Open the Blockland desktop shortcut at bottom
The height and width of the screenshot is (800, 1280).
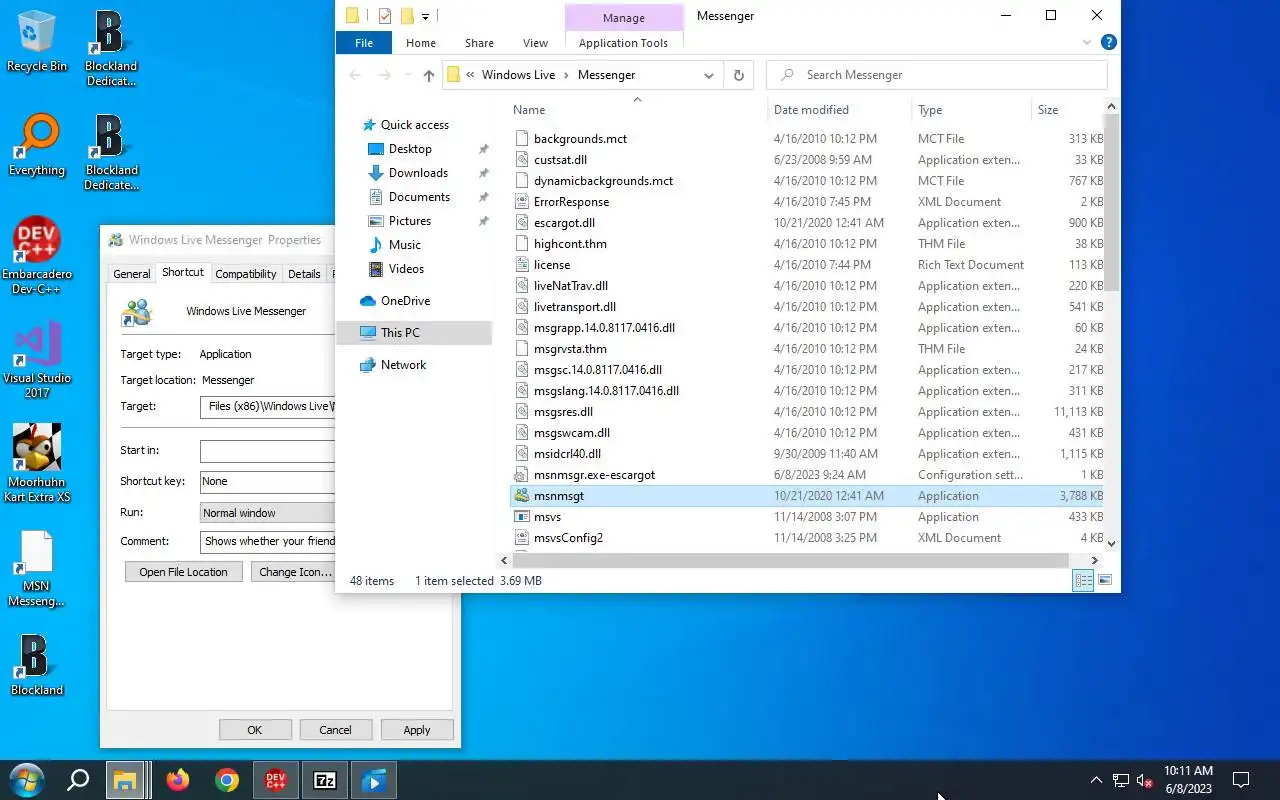click(36, 665)
